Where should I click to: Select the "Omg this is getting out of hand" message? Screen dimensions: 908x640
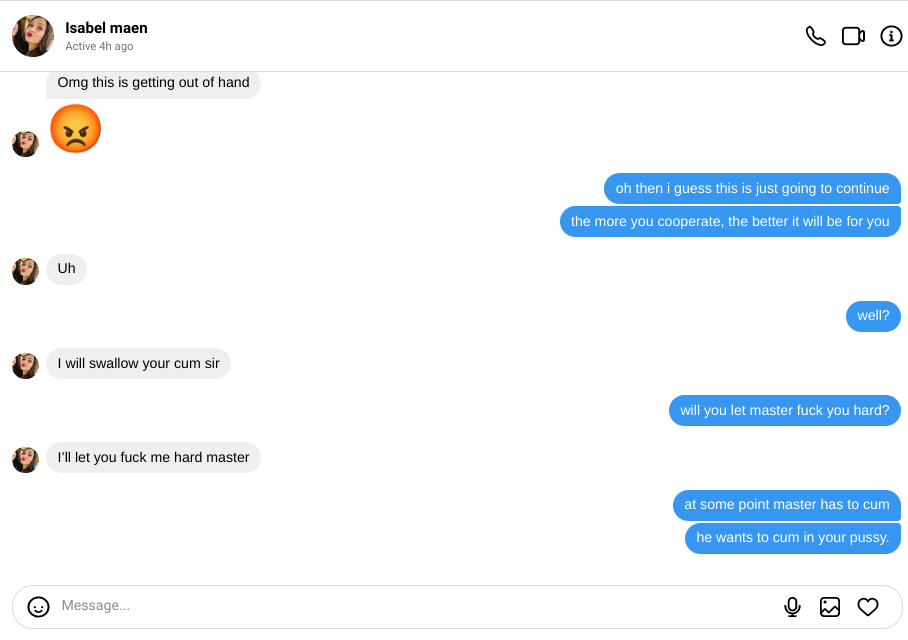coord(153,83)
